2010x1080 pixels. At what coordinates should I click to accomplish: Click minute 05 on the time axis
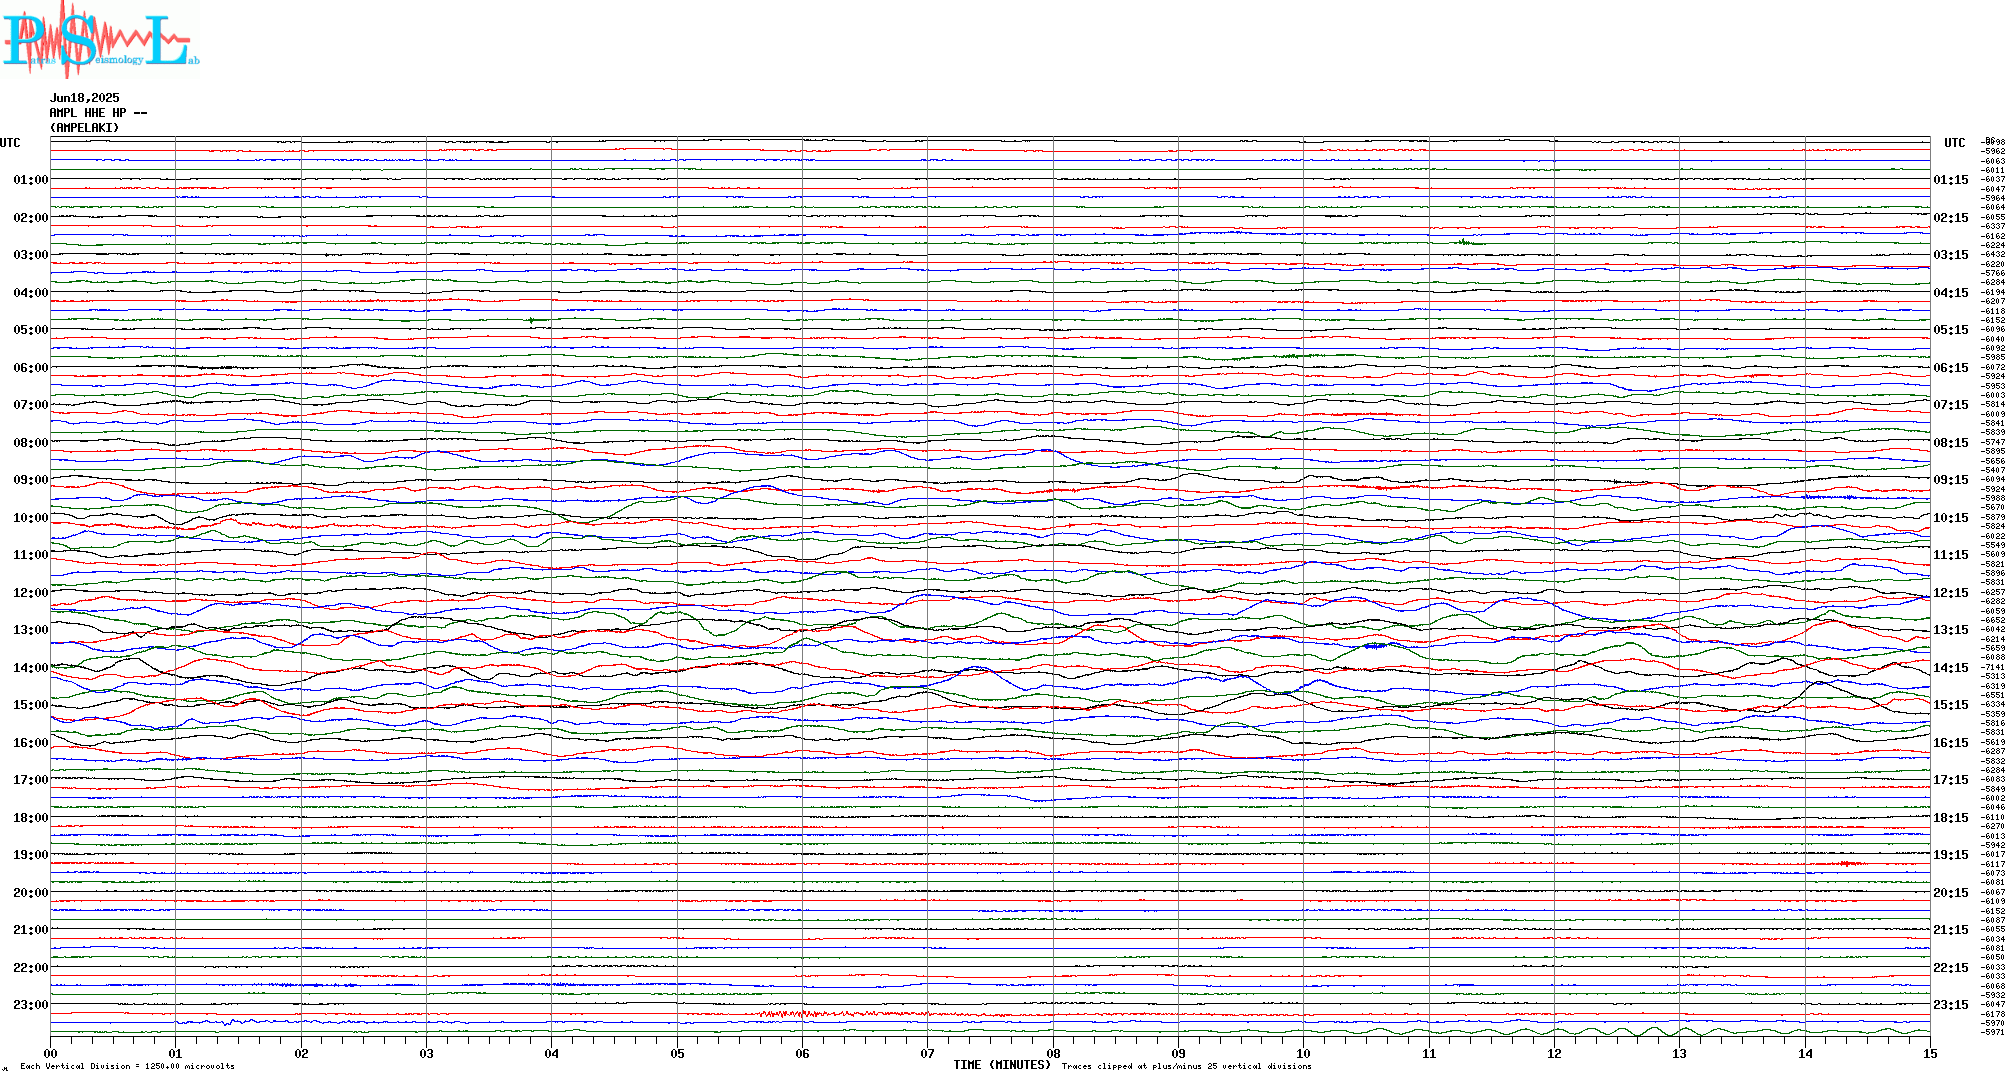(x=677, y=1053)
